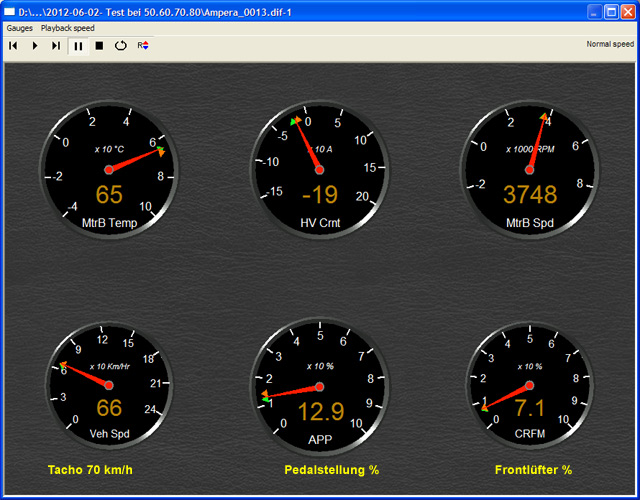
Task: Click the Veh Spd gauge
Action: coord(109,385)
